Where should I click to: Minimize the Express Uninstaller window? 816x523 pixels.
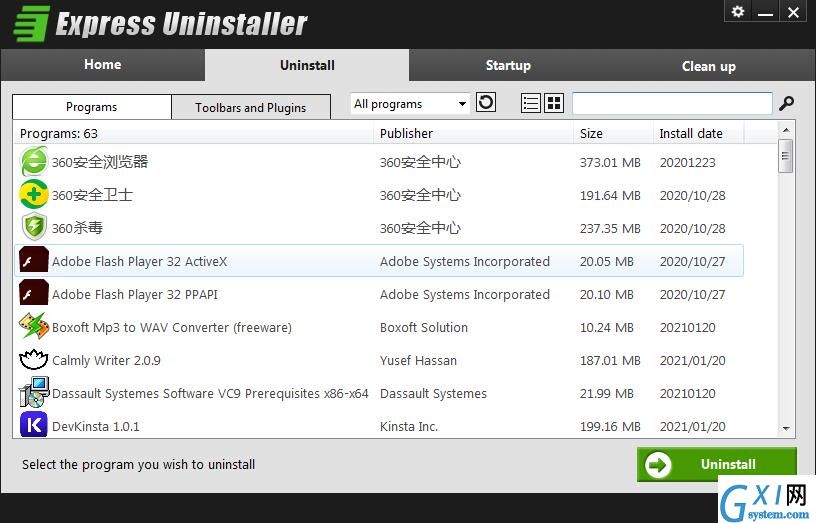pyautogui.click(x=765, y=11)
